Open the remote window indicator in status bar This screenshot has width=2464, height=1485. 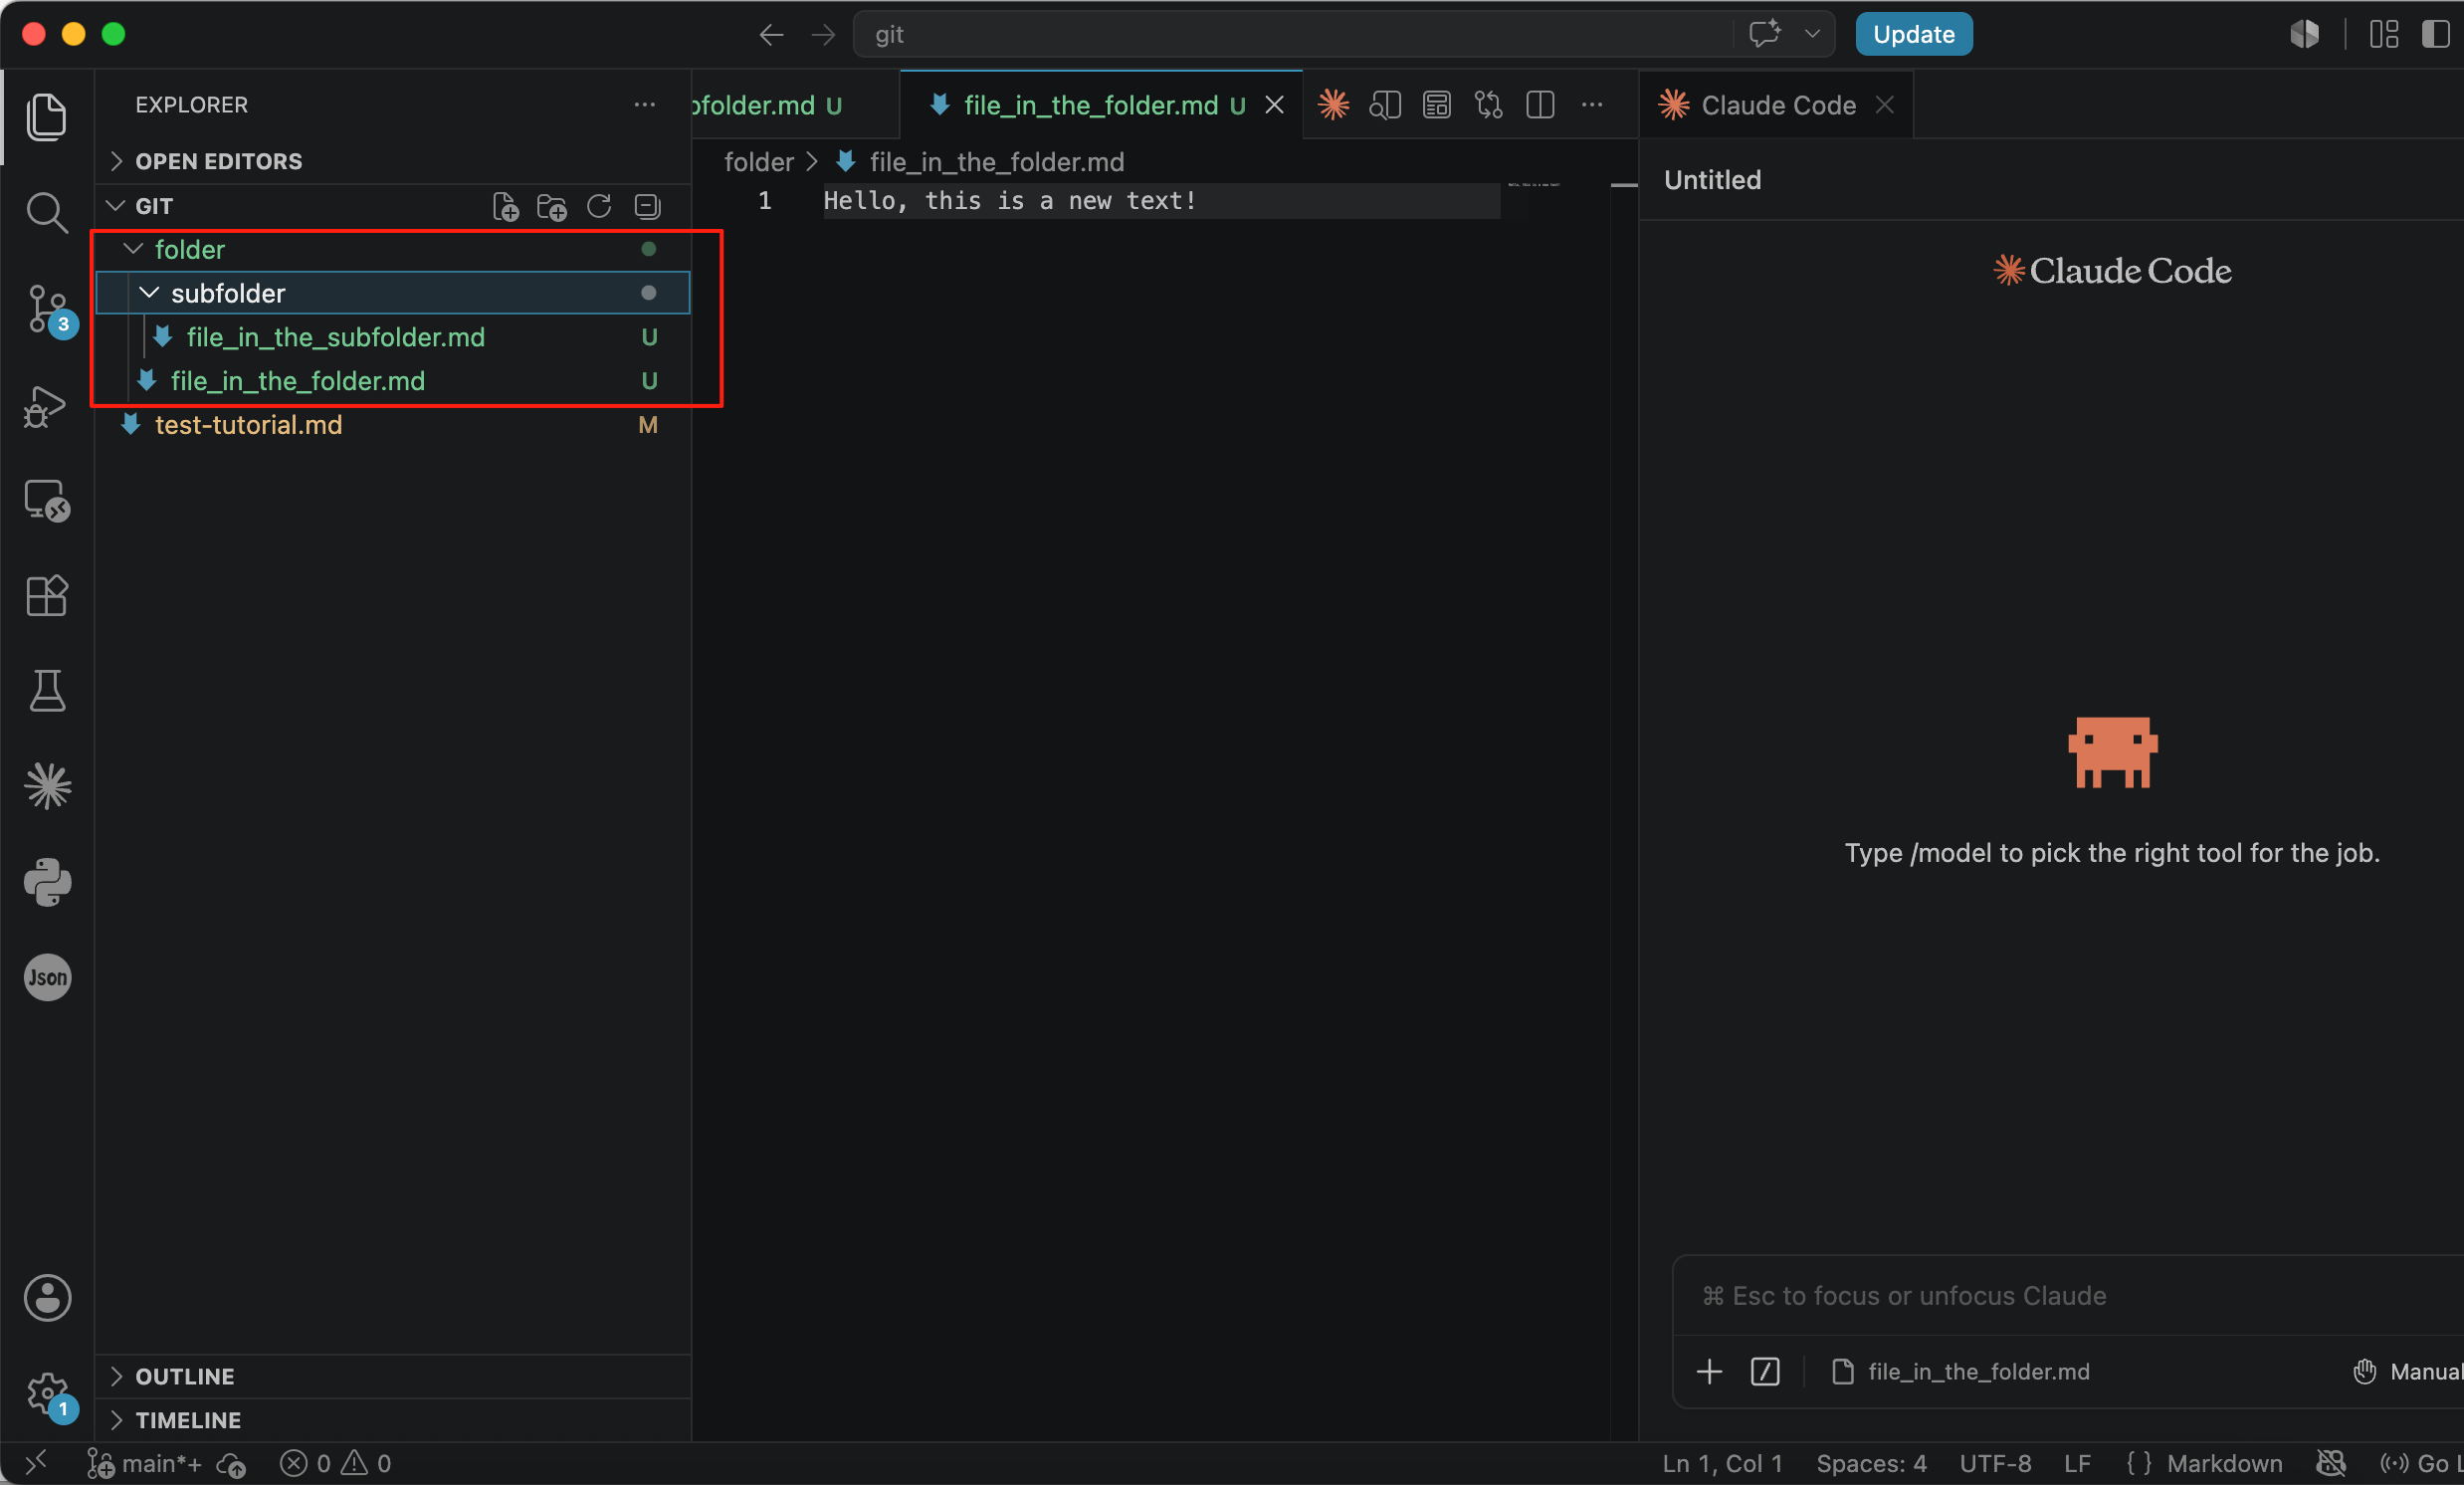(36, 1463)
